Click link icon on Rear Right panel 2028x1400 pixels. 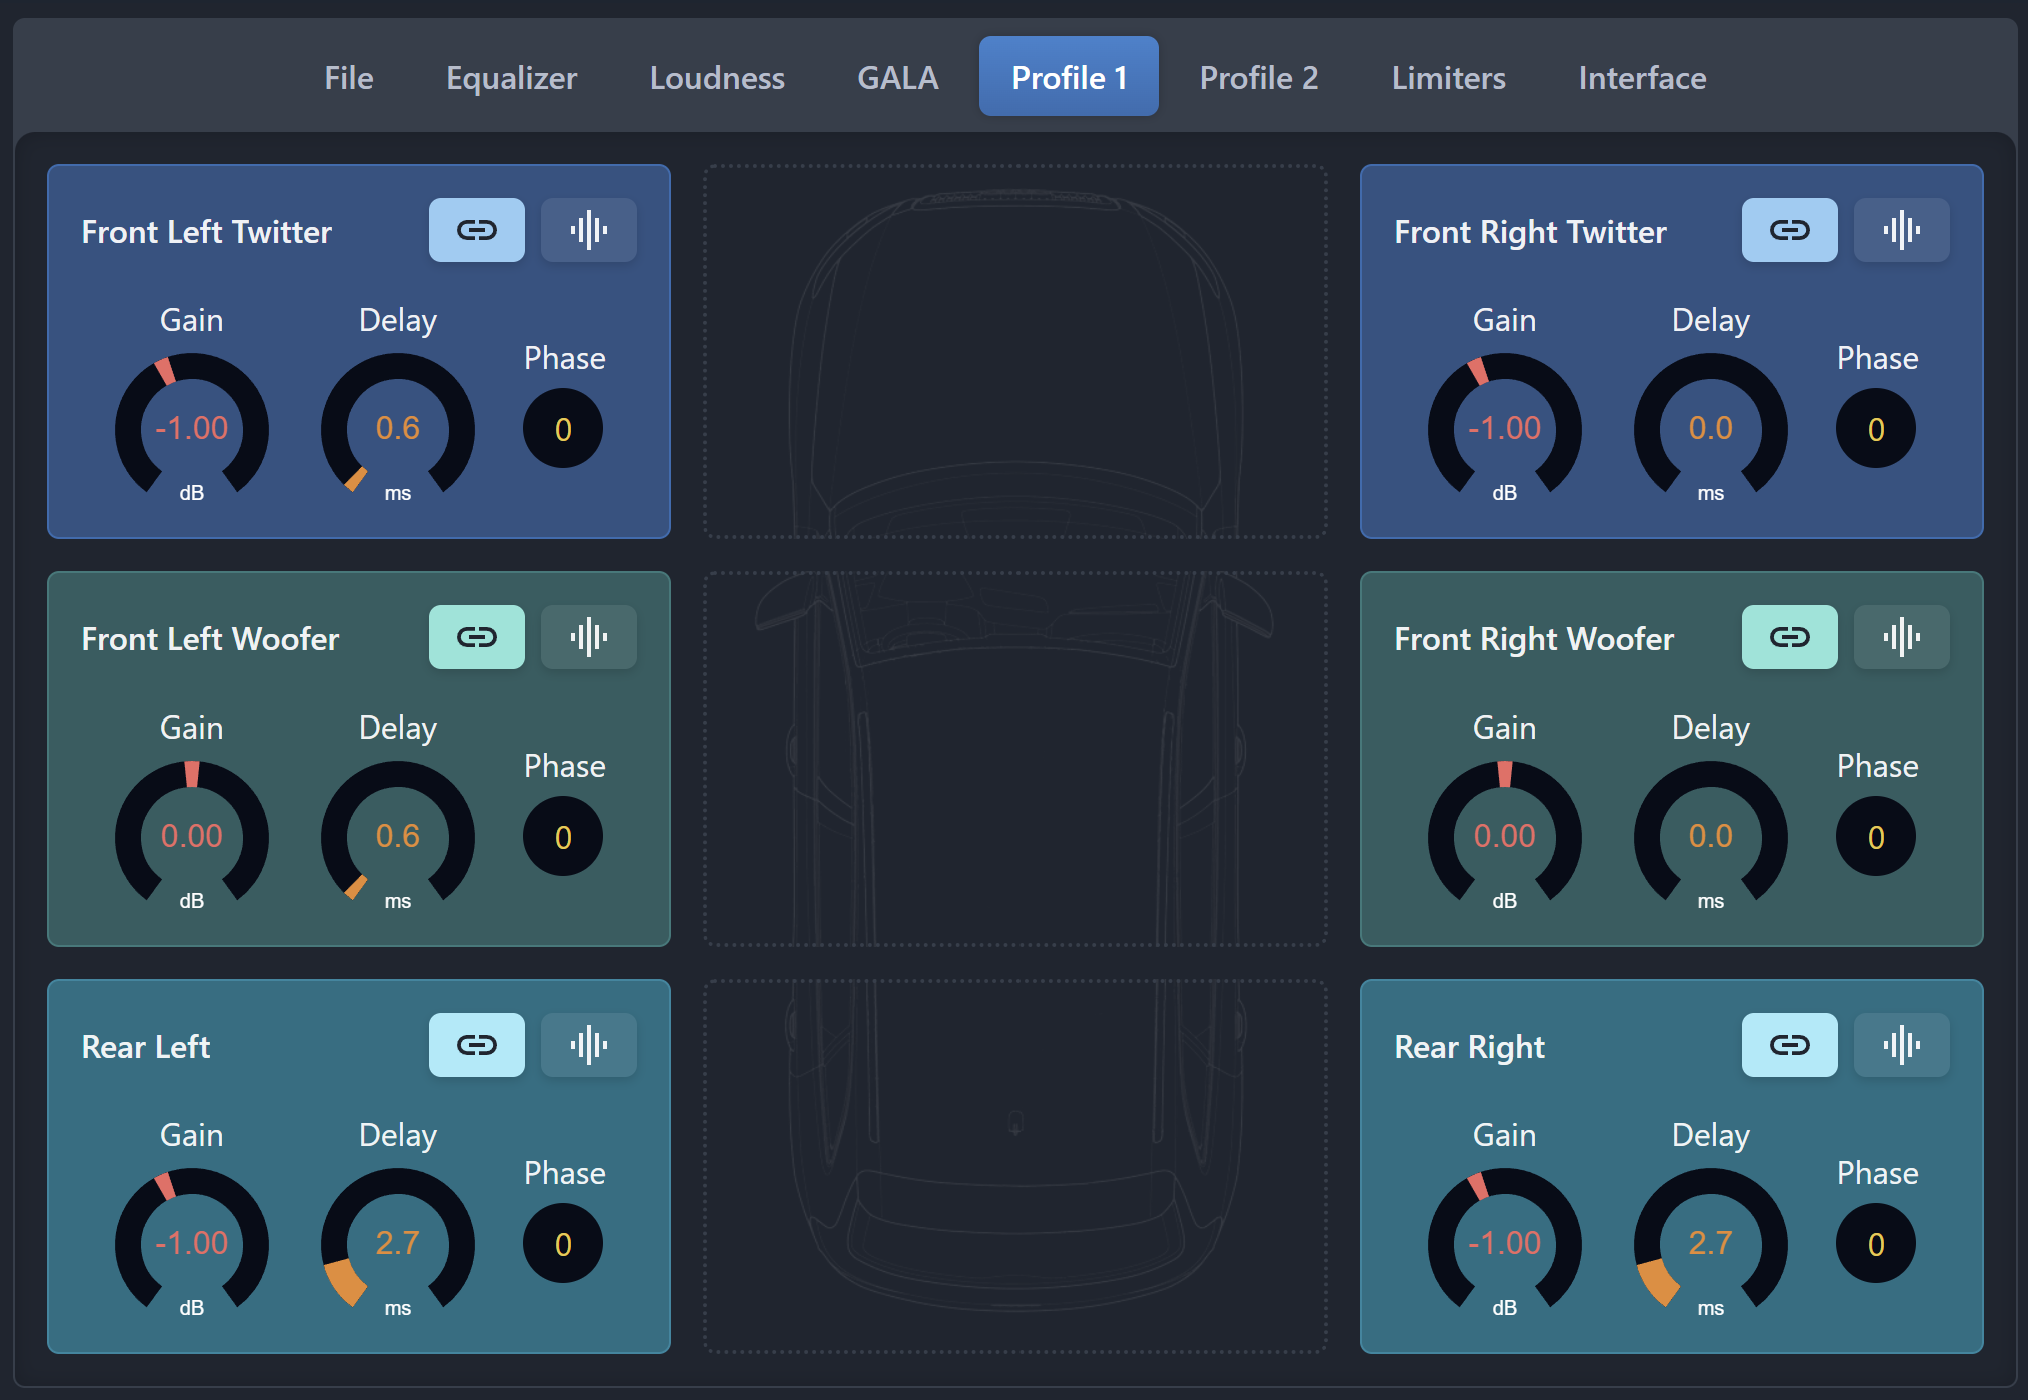point(1789,1045)
